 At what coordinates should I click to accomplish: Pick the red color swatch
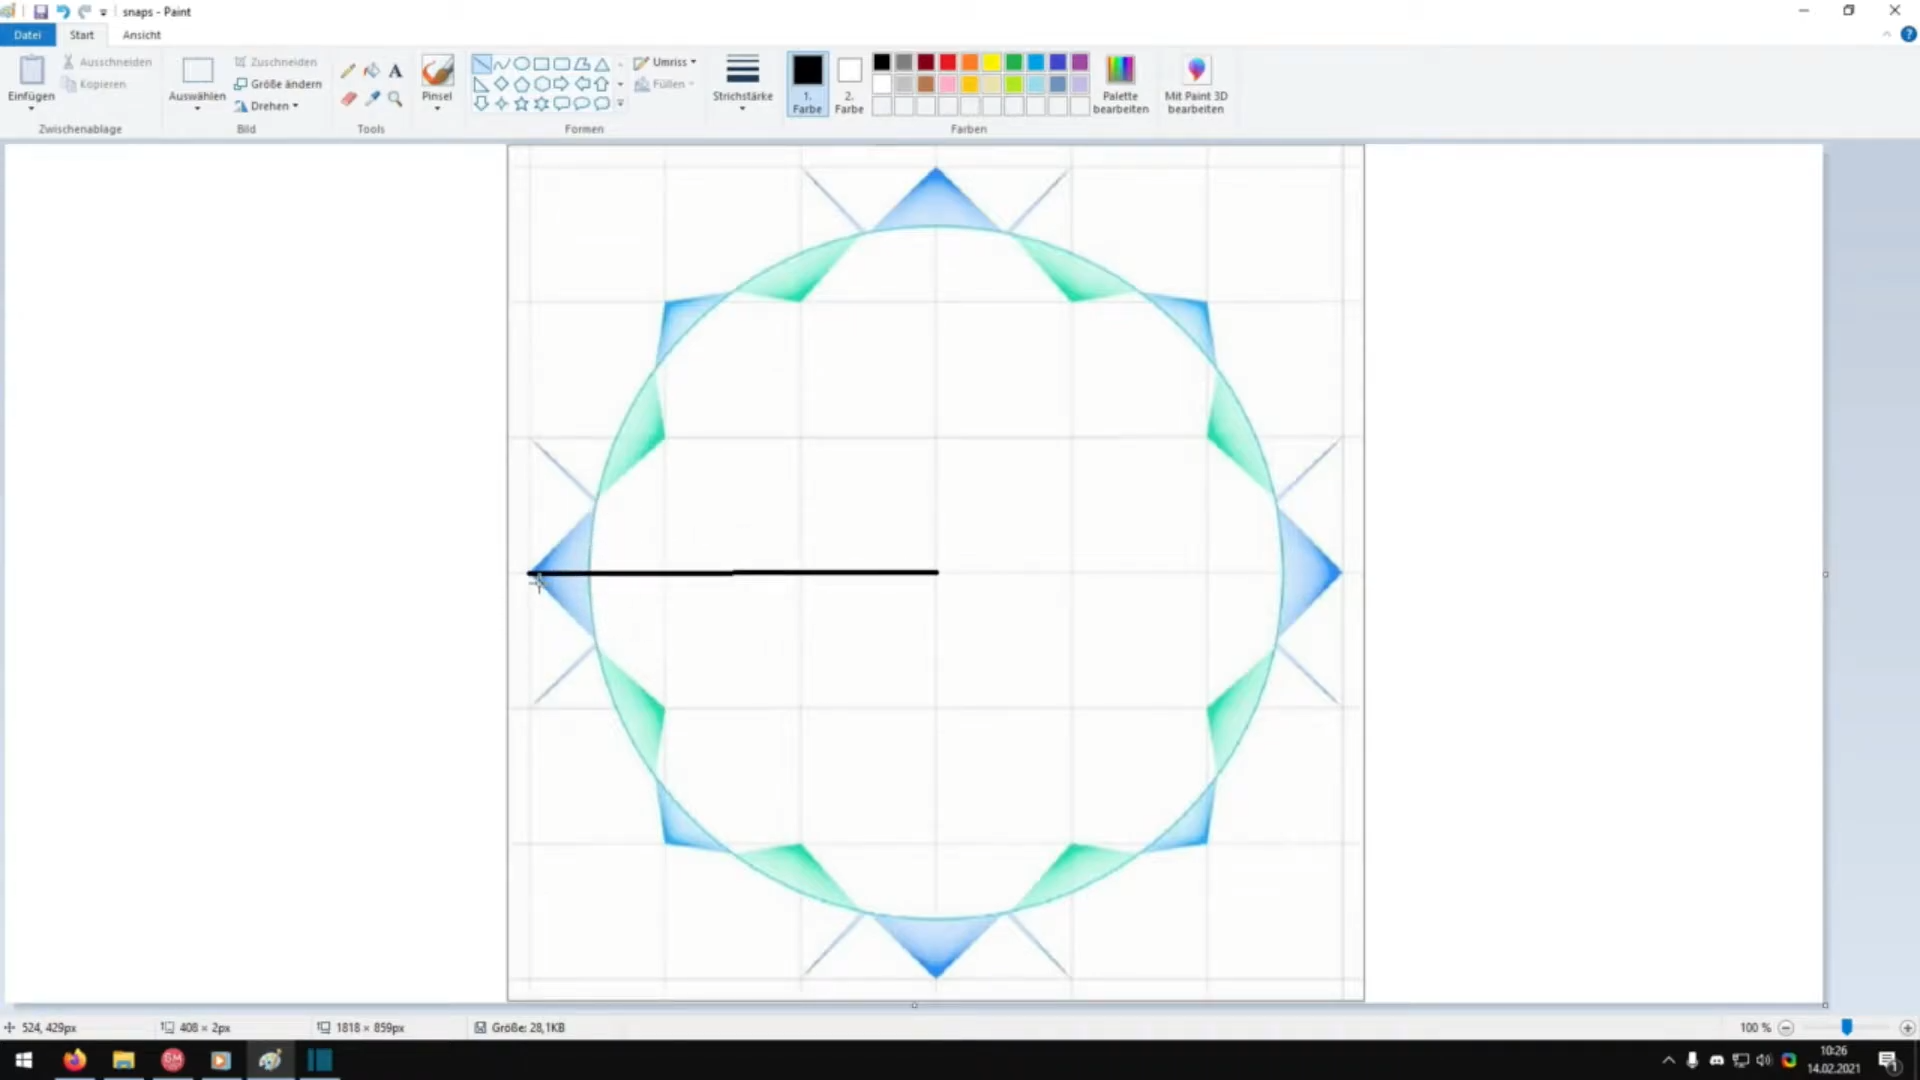pyautogui.click(x=948, y=62)
